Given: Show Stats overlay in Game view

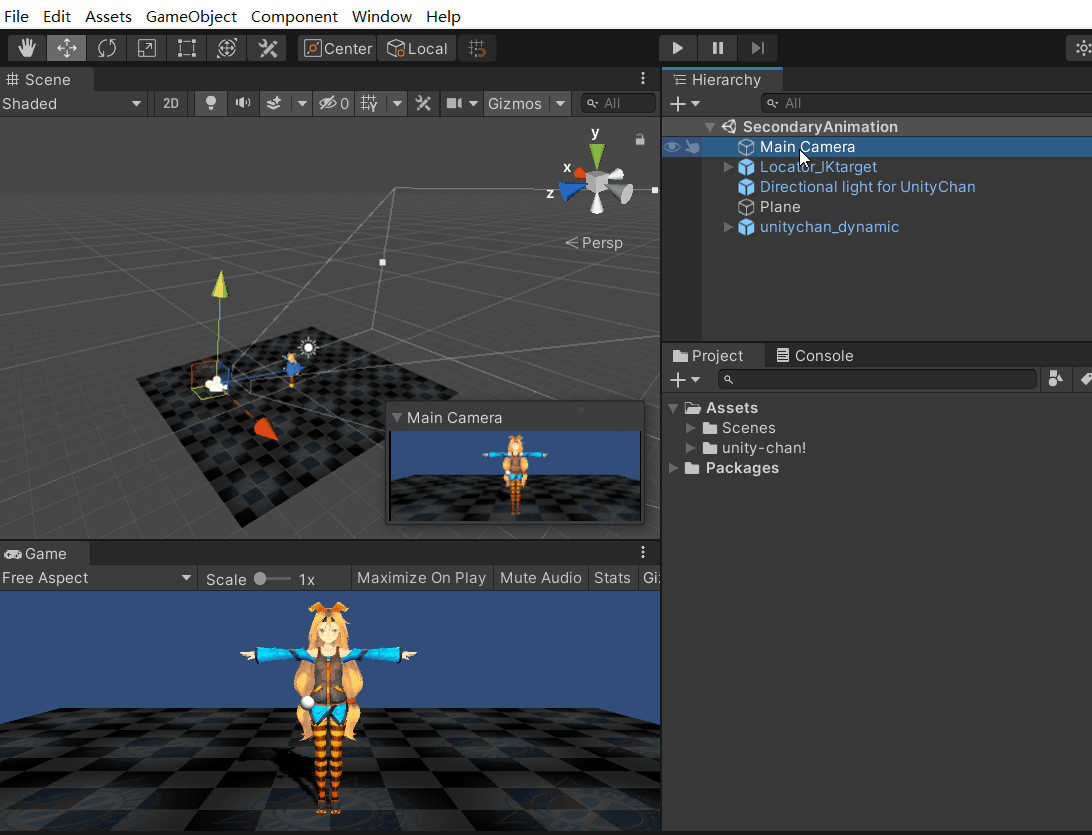Looking at the screenshot, I should click(612, 578).
